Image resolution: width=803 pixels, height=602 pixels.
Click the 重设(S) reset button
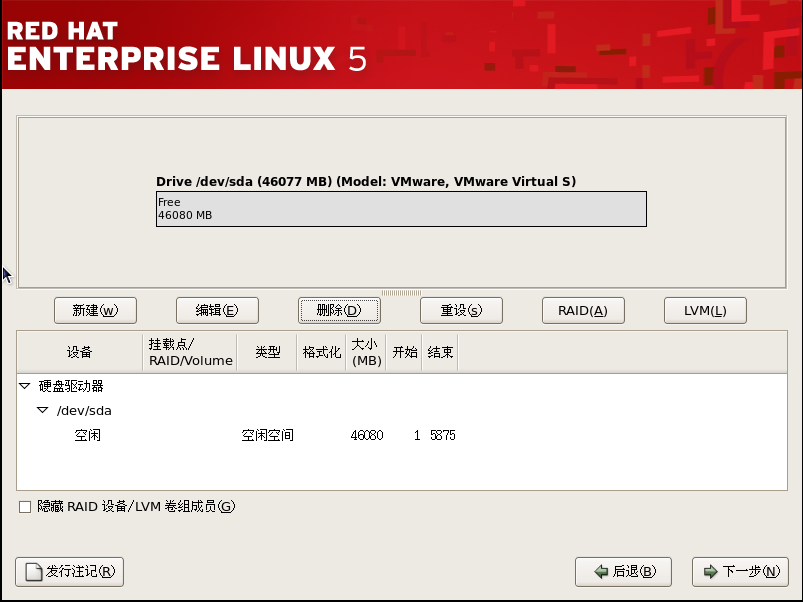click(461, 310)
